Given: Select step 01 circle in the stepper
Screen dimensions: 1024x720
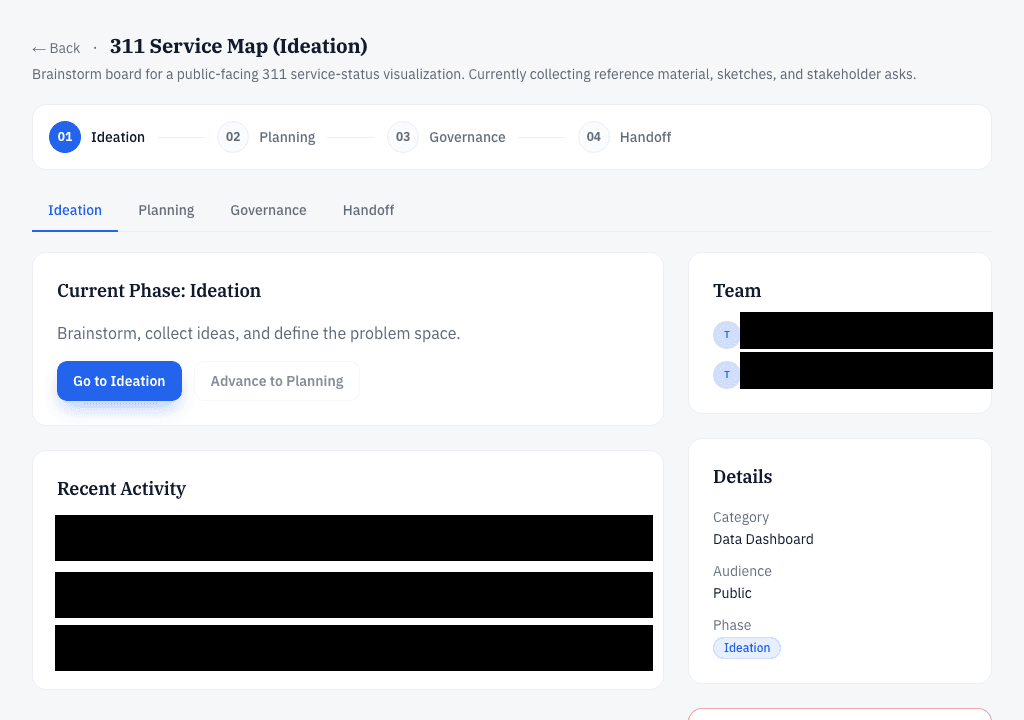Looking at the screenshot, I should (65, 137).
